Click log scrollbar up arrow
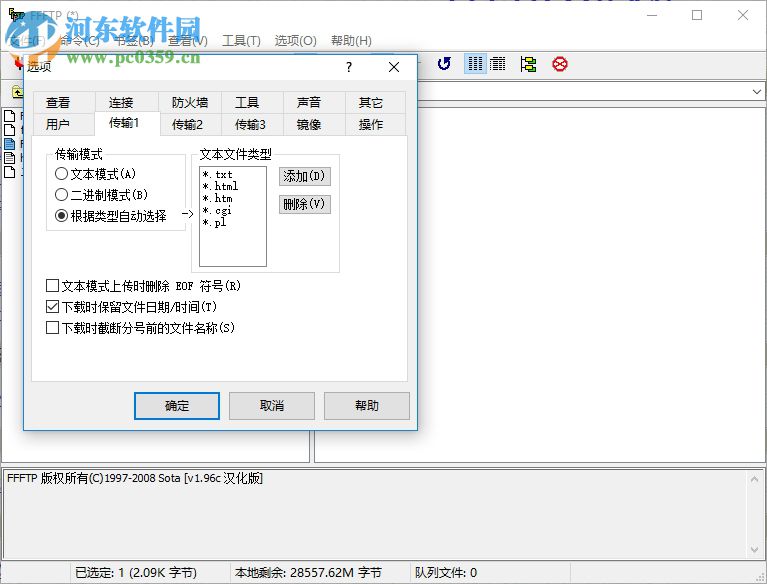Viewport: 767px width, 584px height. [754, 479]
